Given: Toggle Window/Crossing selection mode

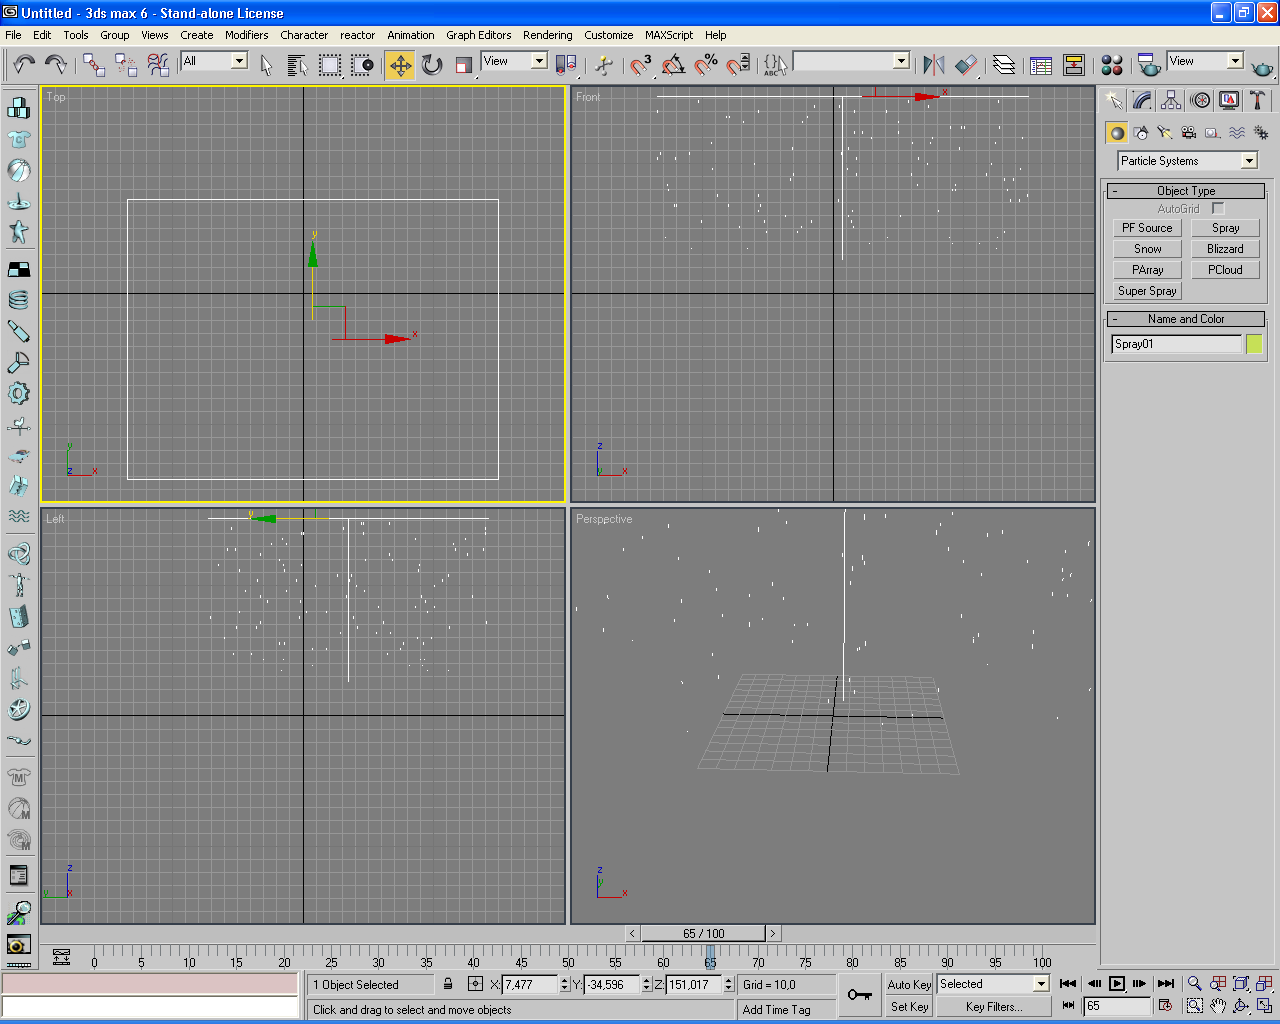Looking at the screenshot, I should (362, 65).
